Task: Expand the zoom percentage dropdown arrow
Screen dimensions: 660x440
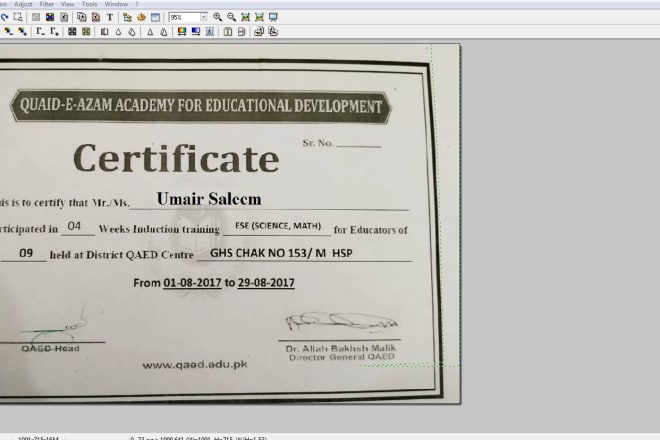Action: [204, 17]
